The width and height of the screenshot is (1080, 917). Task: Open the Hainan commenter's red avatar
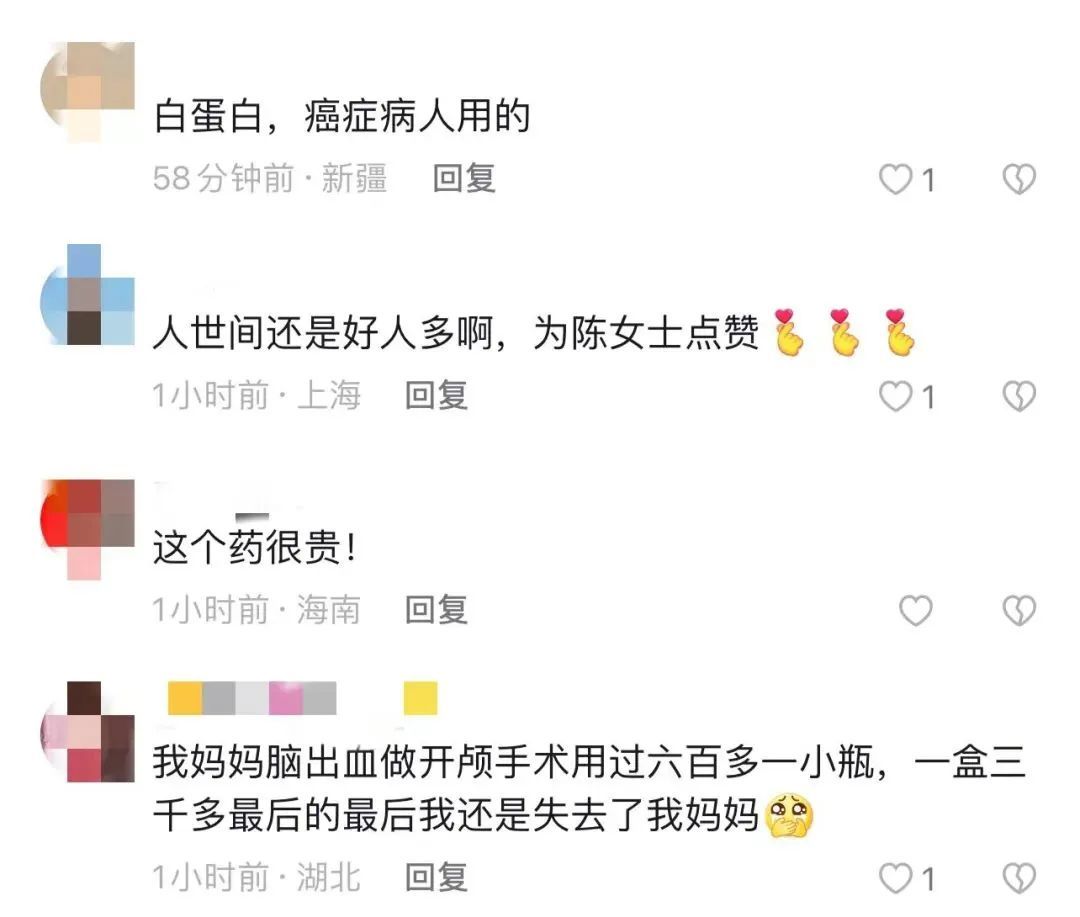click(x=87, y=530)
